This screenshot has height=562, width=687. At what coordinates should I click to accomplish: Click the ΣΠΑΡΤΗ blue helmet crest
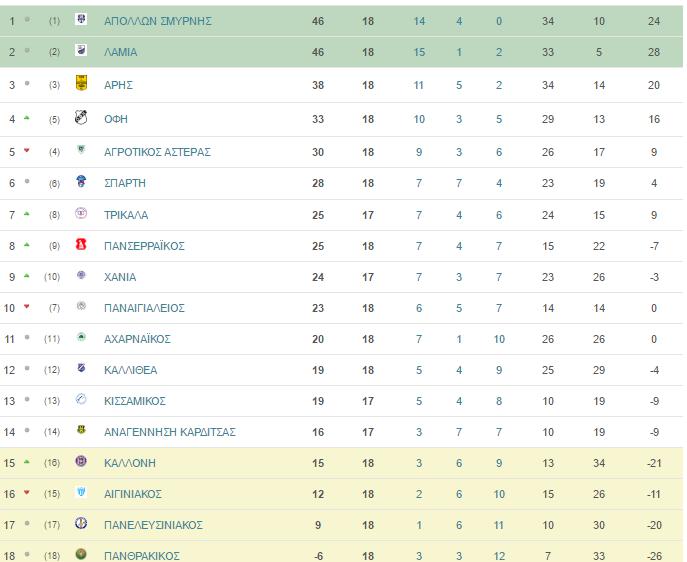(x=81, y=181)
